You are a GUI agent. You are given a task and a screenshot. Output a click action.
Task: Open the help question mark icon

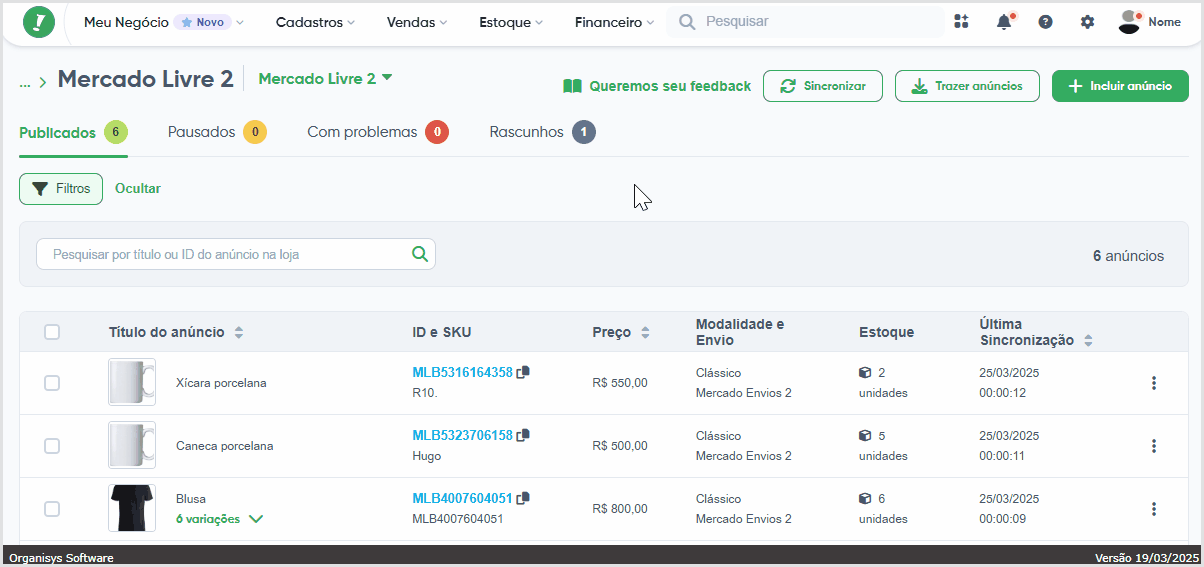coord(1045,22)
